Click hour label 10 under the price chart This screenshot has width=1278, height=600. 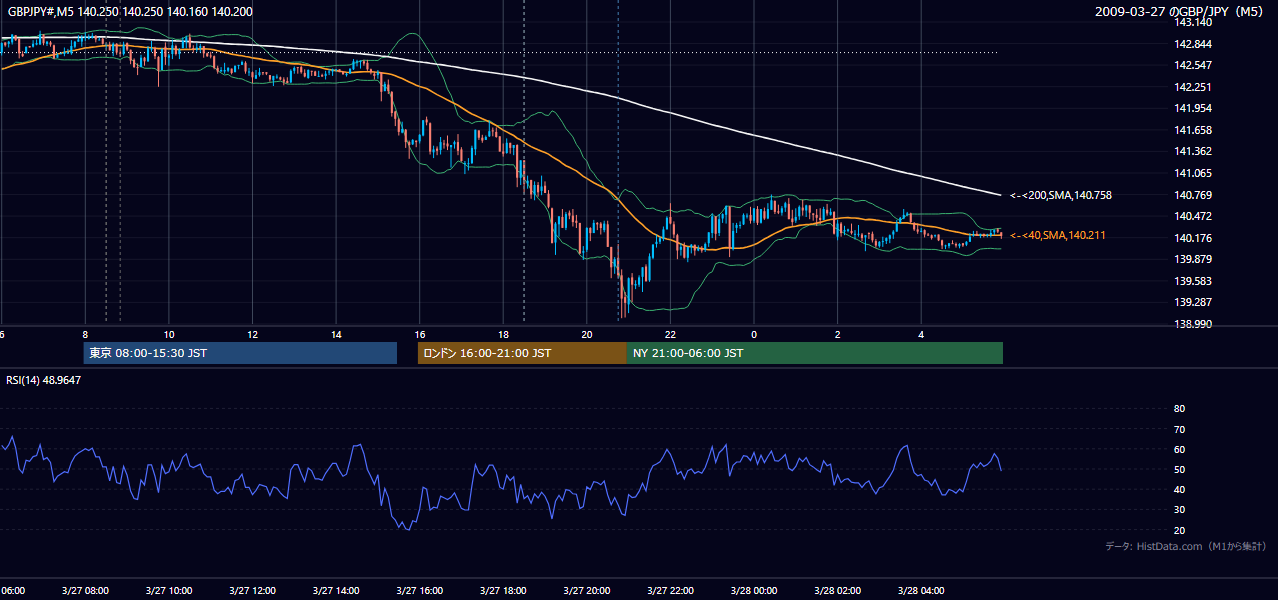tap(169, 334)
